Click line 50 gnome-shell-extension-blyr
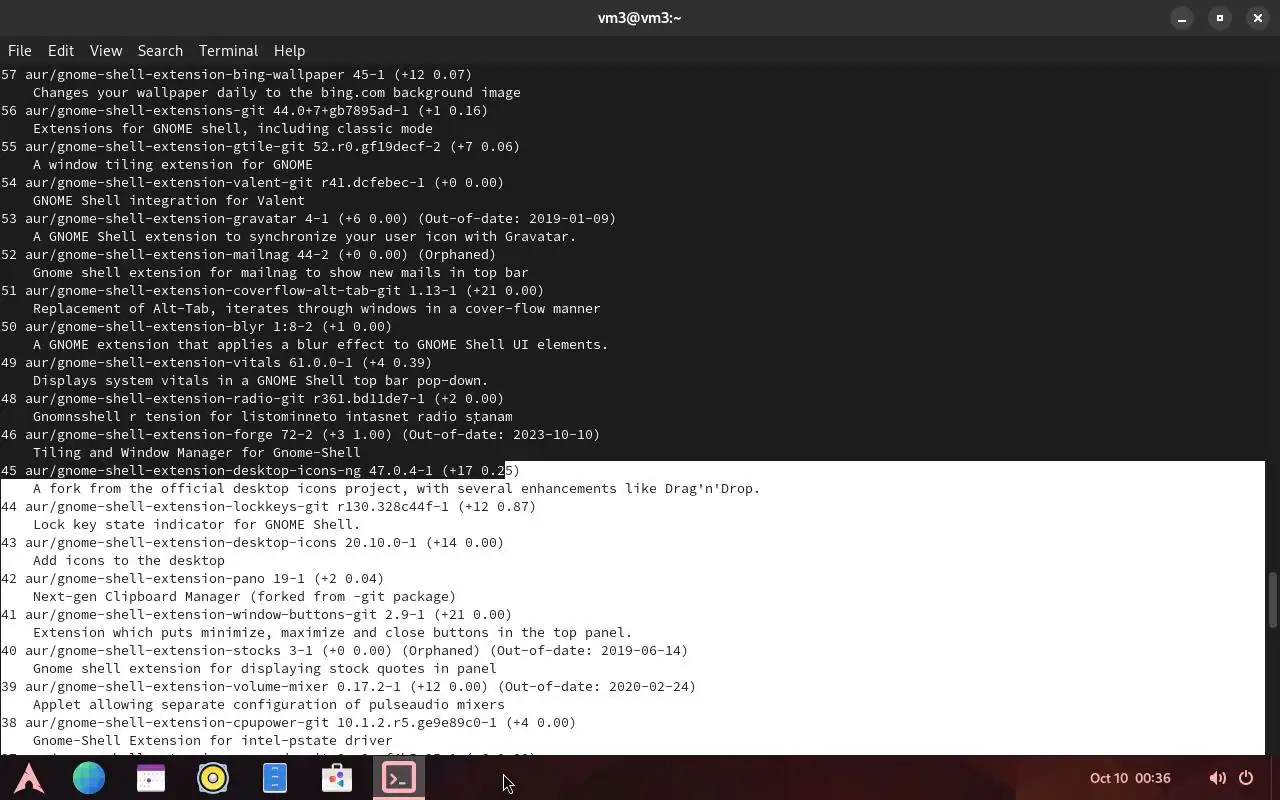Screen dimensions: 1280x800 coord(196,327)
